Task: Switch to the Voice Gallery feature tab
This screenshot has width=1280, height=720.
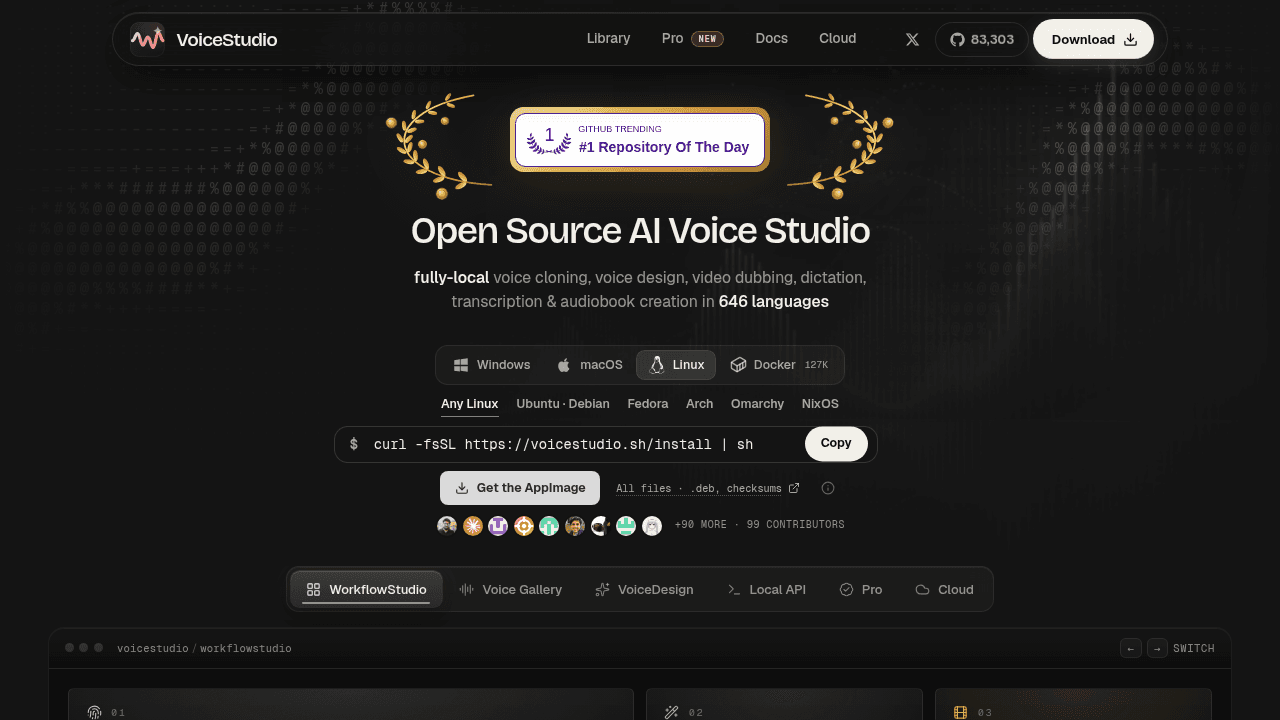Action: [x=511, y=589]
